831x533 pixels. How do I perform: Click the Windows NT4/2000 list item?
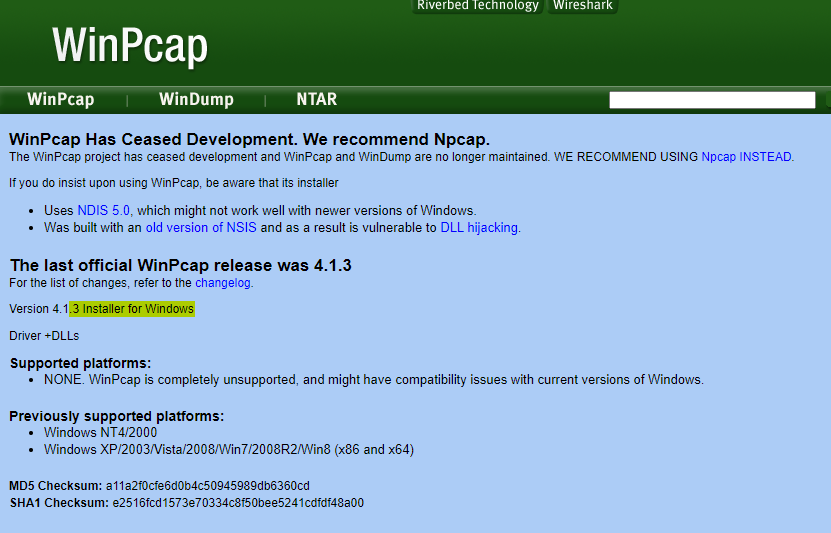[100, 433]
